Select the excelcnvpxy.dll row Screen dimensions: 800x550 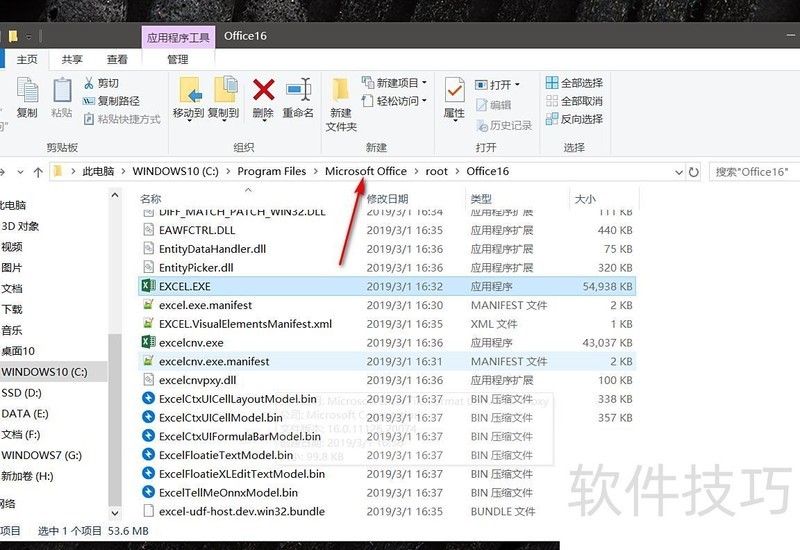click(387, 380)
